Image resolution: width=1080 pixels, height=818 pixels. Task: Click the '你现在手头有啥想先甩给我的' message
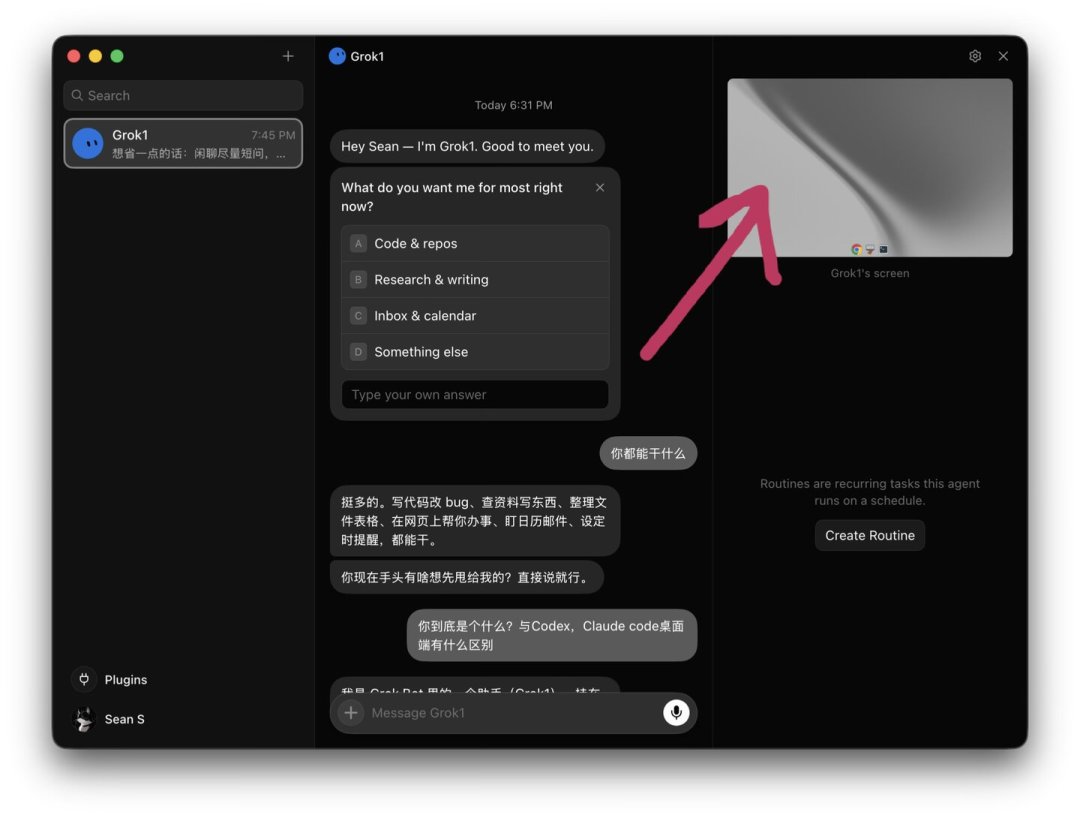(467, 577)
